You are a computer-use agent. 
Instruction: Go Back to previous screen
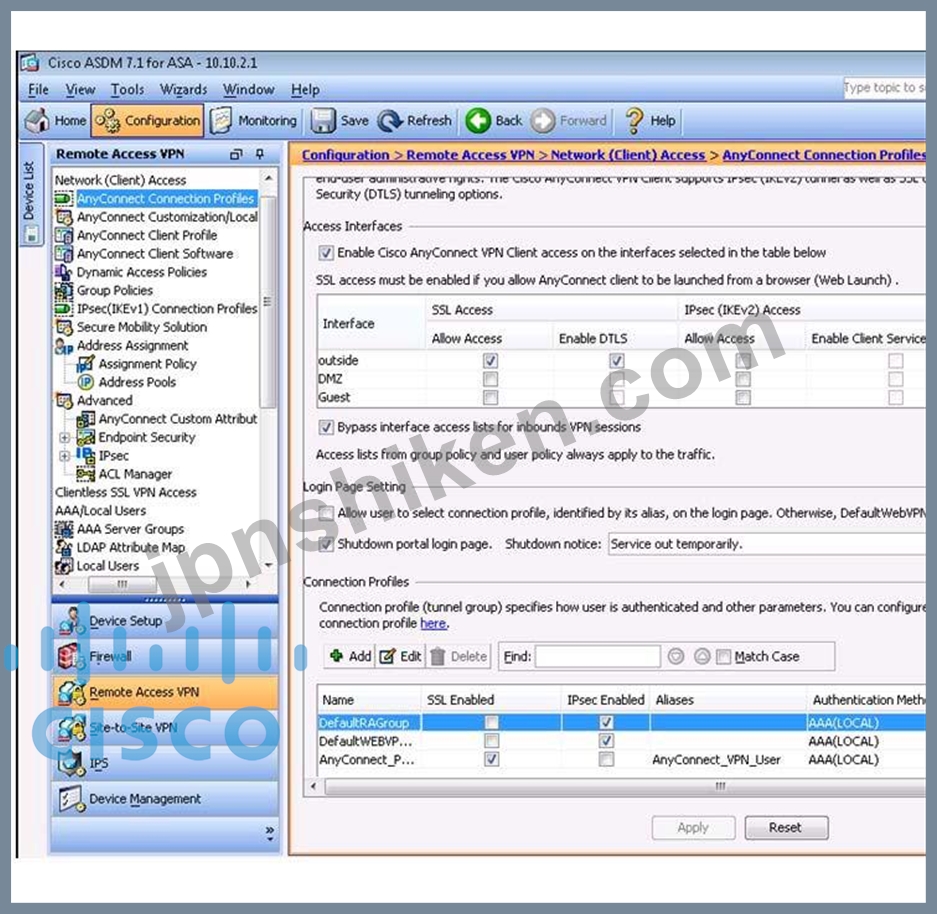pyautogui.click(x=494, y=121)
